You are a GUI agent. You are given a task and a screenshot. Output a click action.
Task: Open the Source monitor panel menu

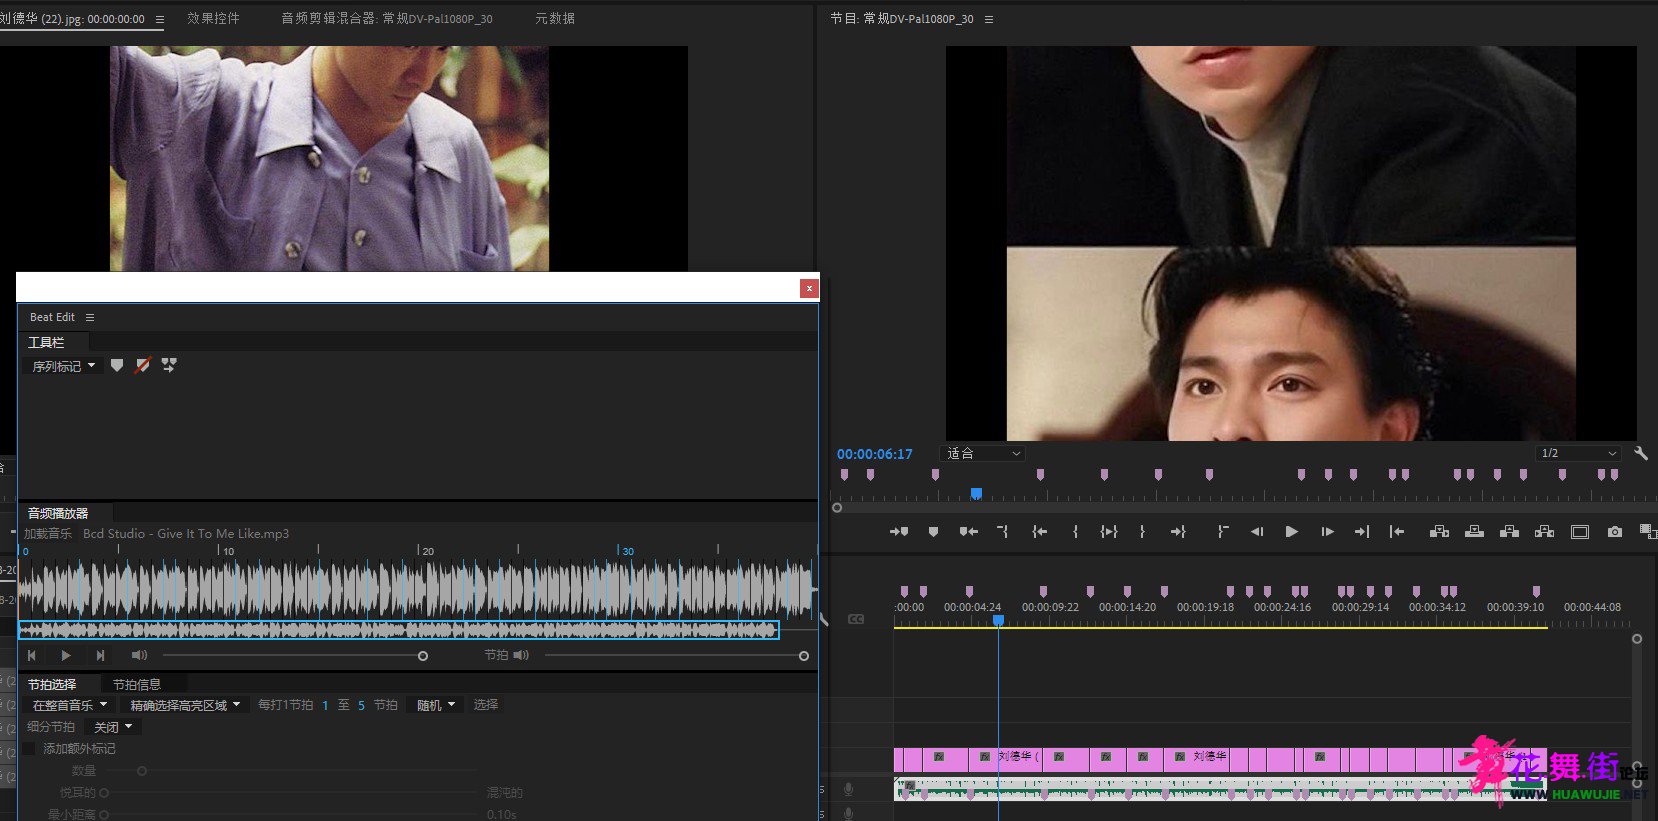click(159, 19)
